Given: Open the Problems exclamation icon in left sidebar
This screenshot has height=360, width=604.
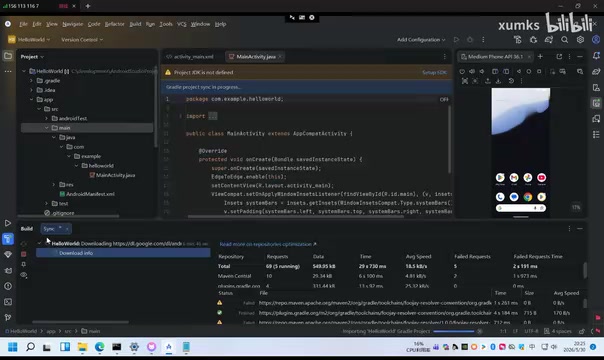Looking at the screenshot, I should (x=8, y=286).
